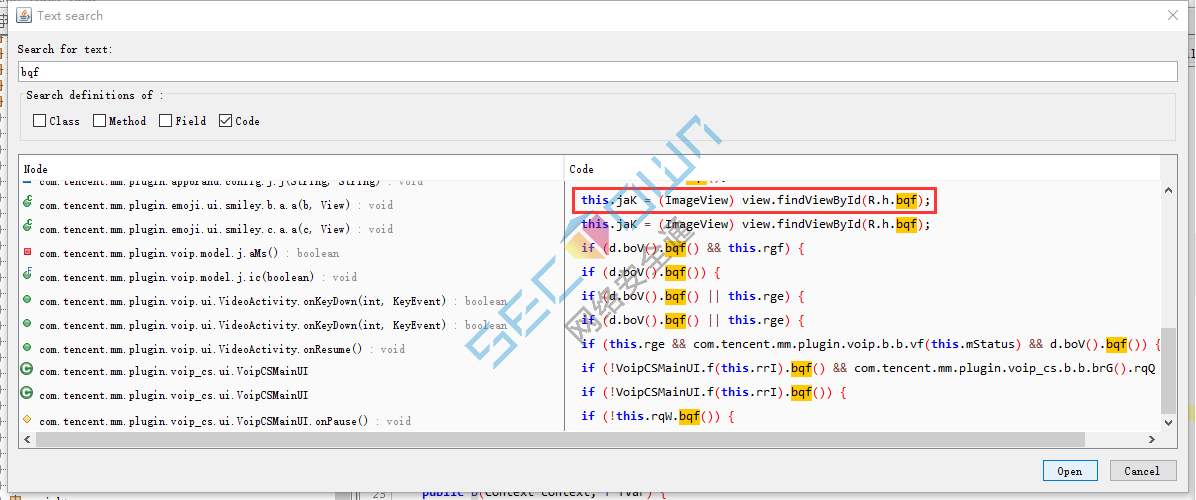This screenshot has height=500, width=1196.
Task: Select node text emoji.ui.smiley.c.a.a(c, View)
Action: [x=216, y=229]
